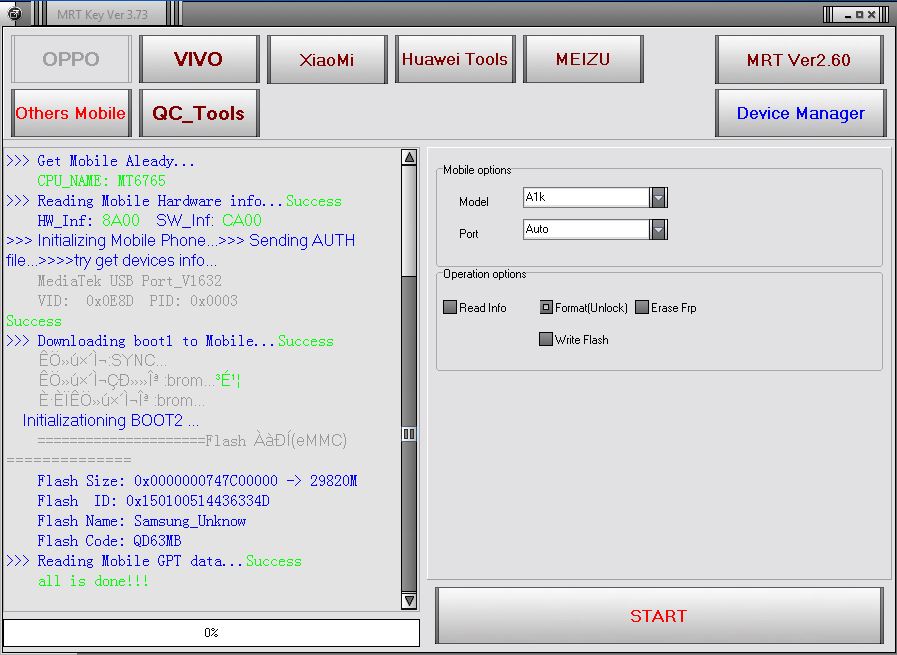Click the Reading Mobile GPT data line
This screenshot has width=897, height=655.
[x=154, y=561]
